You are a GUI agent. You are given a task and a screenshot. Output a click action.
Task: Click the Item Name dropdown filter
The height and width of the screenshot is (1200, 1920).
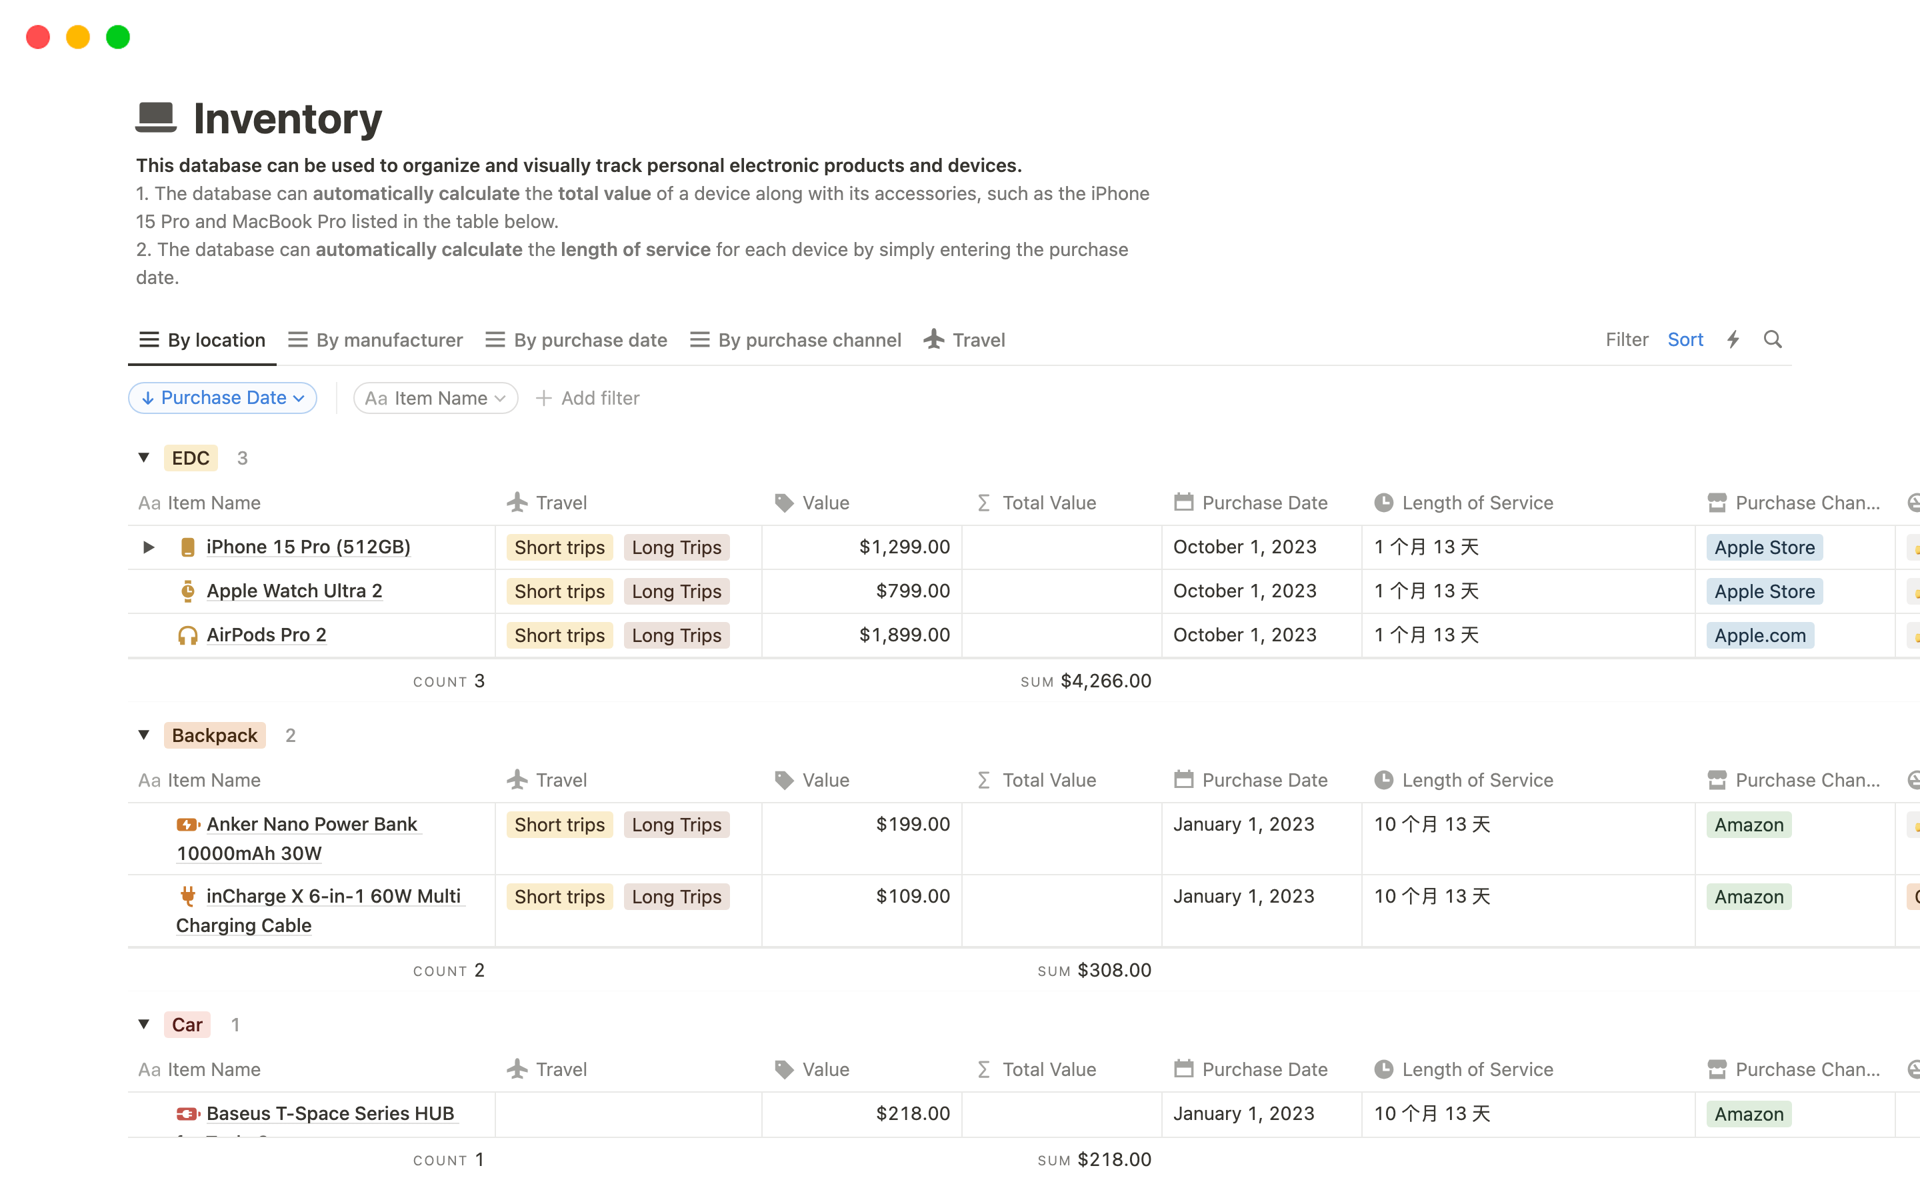coord(431,398)
